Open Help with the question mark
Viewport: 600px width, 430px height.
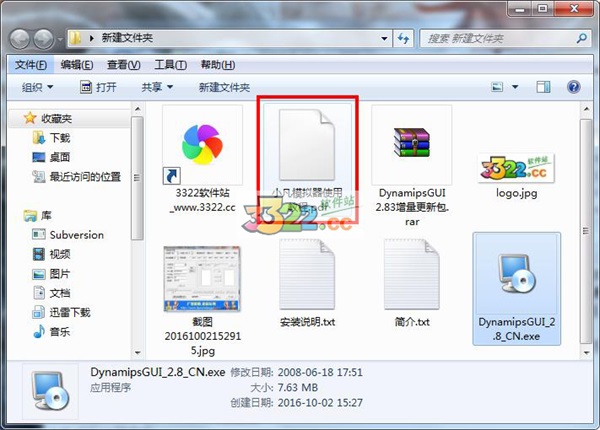[573, 87]
